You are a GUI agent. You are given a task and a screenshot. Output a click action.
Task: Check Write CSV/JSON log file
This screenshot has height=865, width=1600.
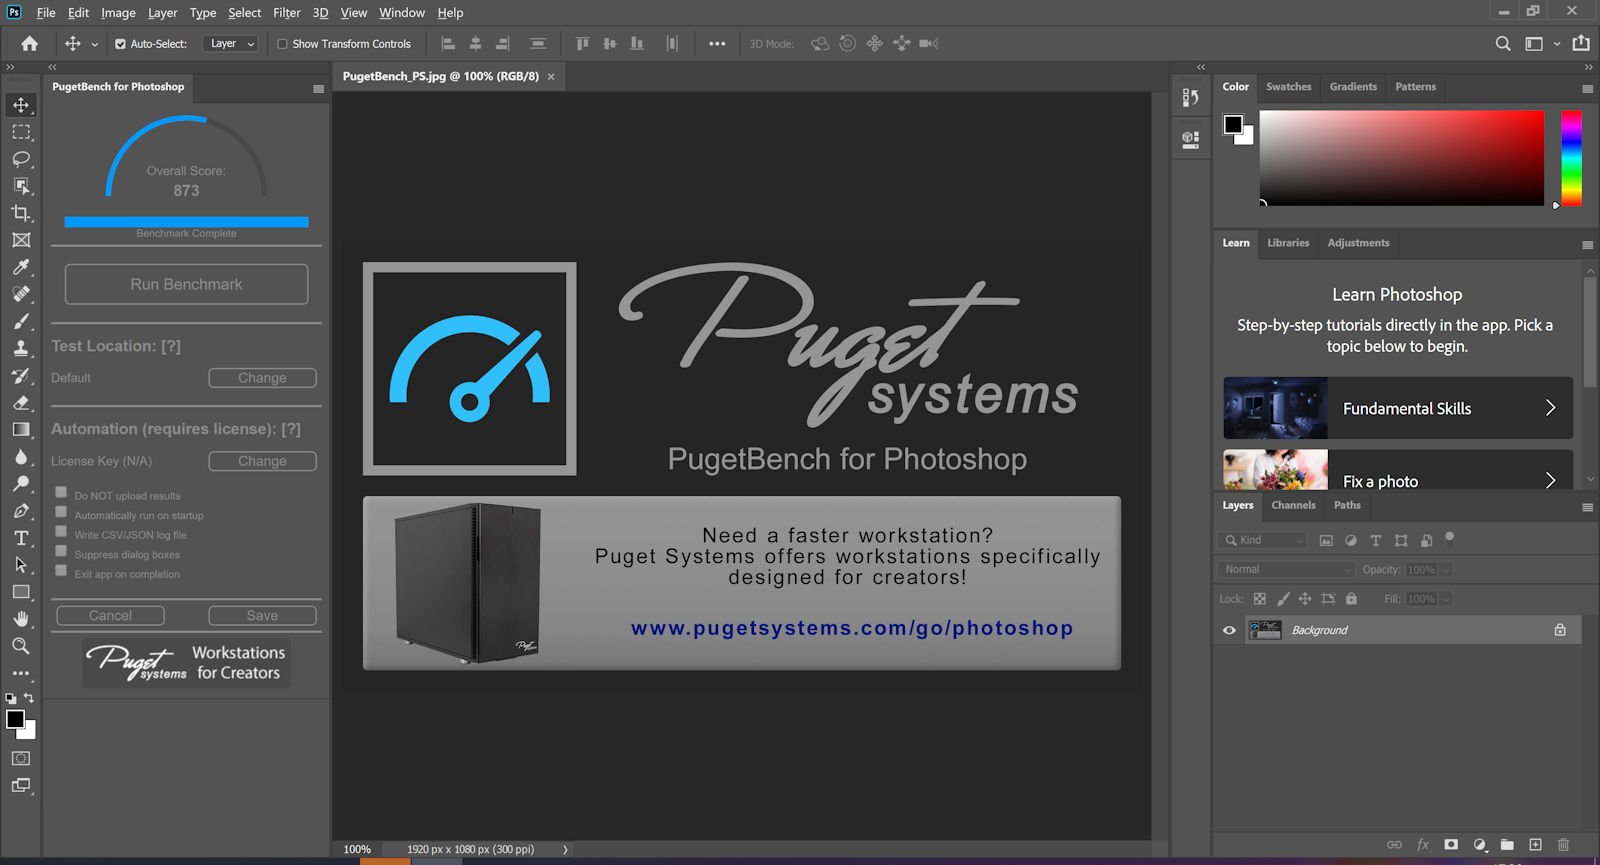(x=61, y=531)
